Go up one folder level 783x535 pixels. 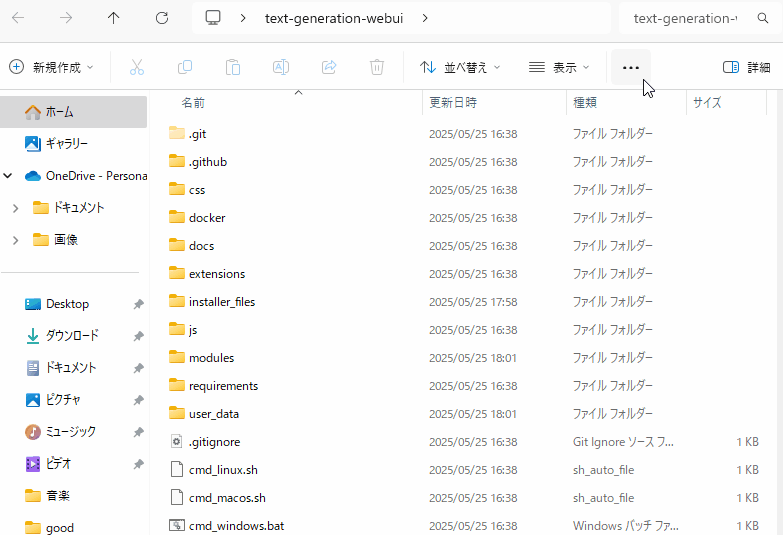[114, 18]
